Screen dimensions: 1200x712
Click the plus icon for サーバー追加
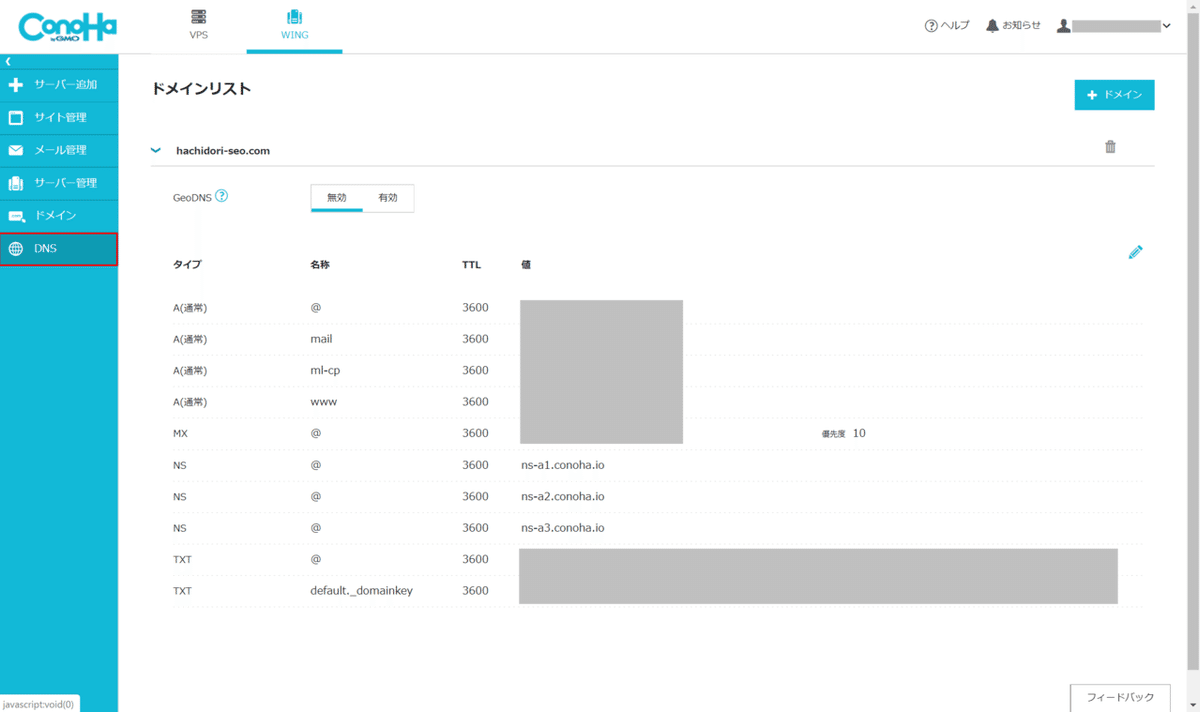click(15, 85)
